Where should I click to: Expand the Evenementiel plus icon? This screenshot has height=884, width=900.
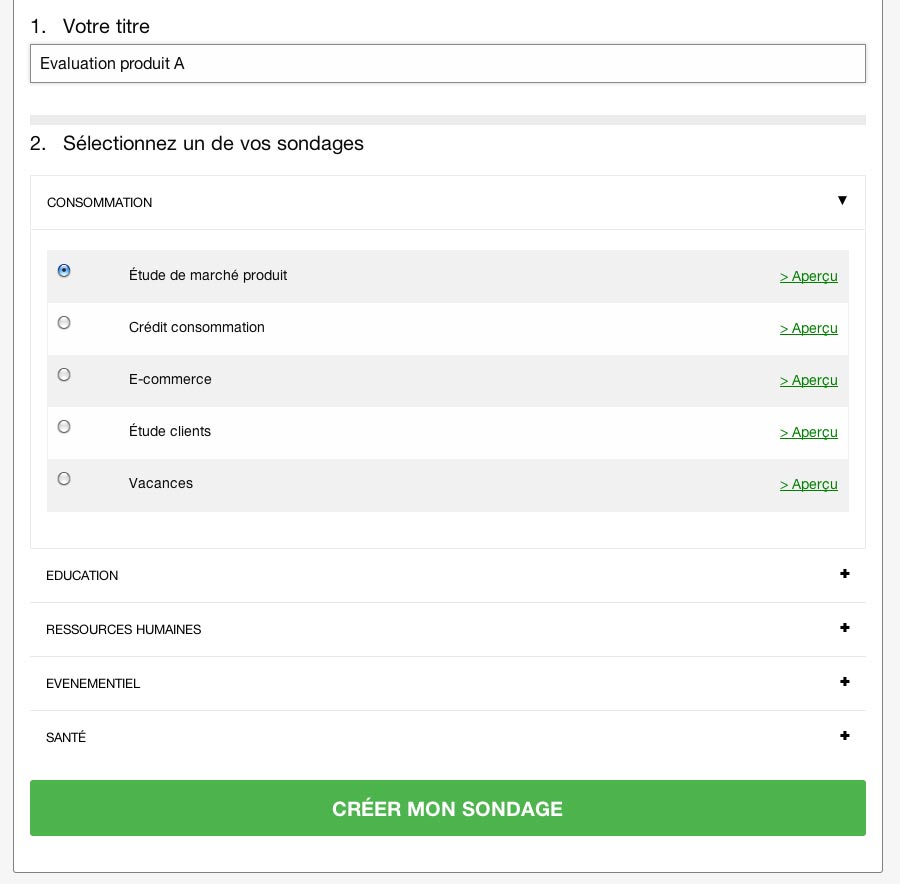coord(845,682)
